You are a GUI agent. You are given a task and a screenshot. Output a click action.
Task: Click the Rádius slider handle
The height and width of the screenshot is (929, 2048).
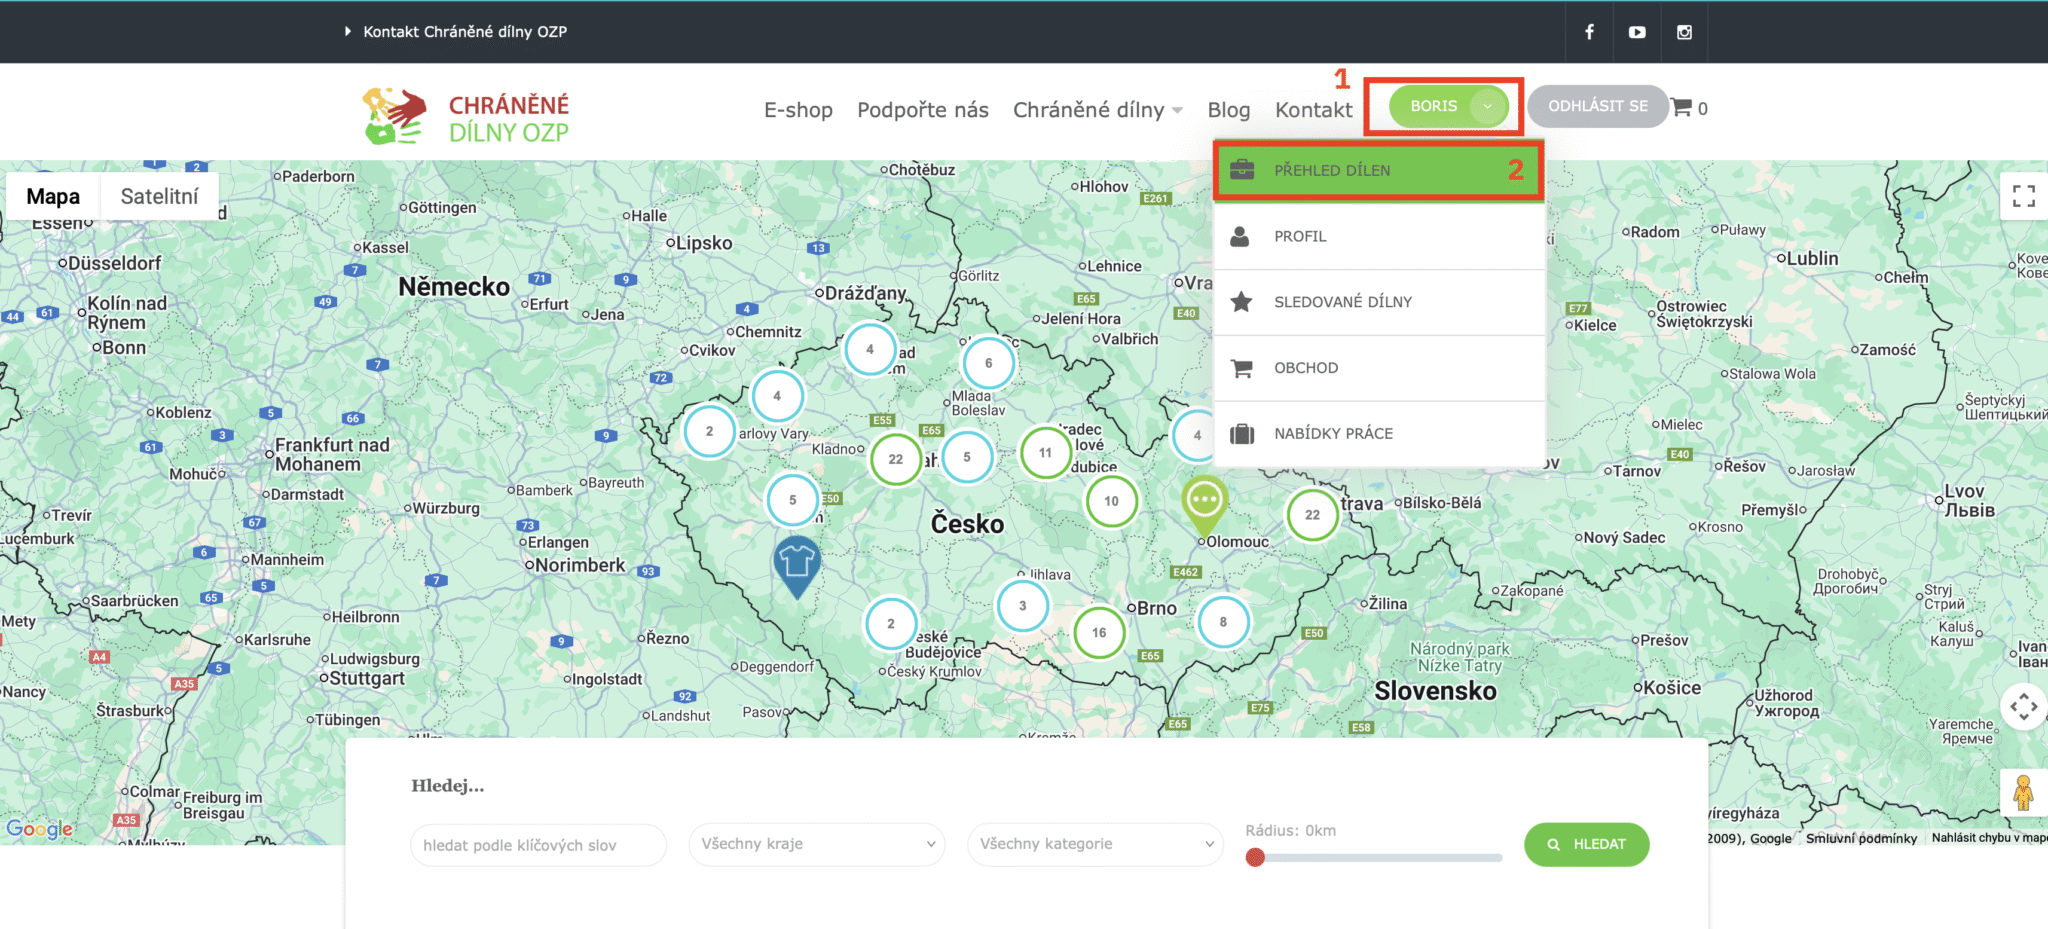(x=1255, y=857)
